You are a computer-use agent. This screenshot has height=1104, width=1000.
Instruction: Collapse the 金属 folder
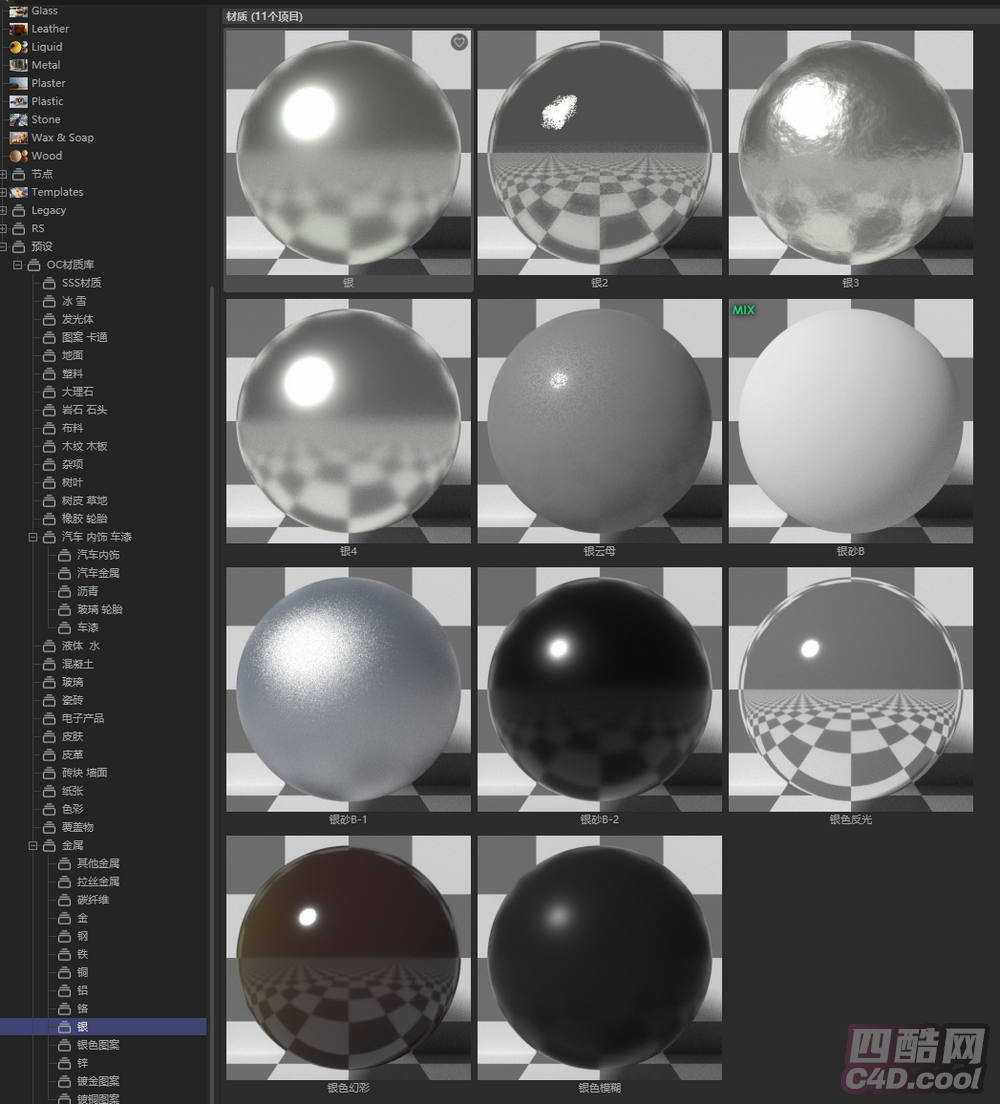(x=33, y=846)
